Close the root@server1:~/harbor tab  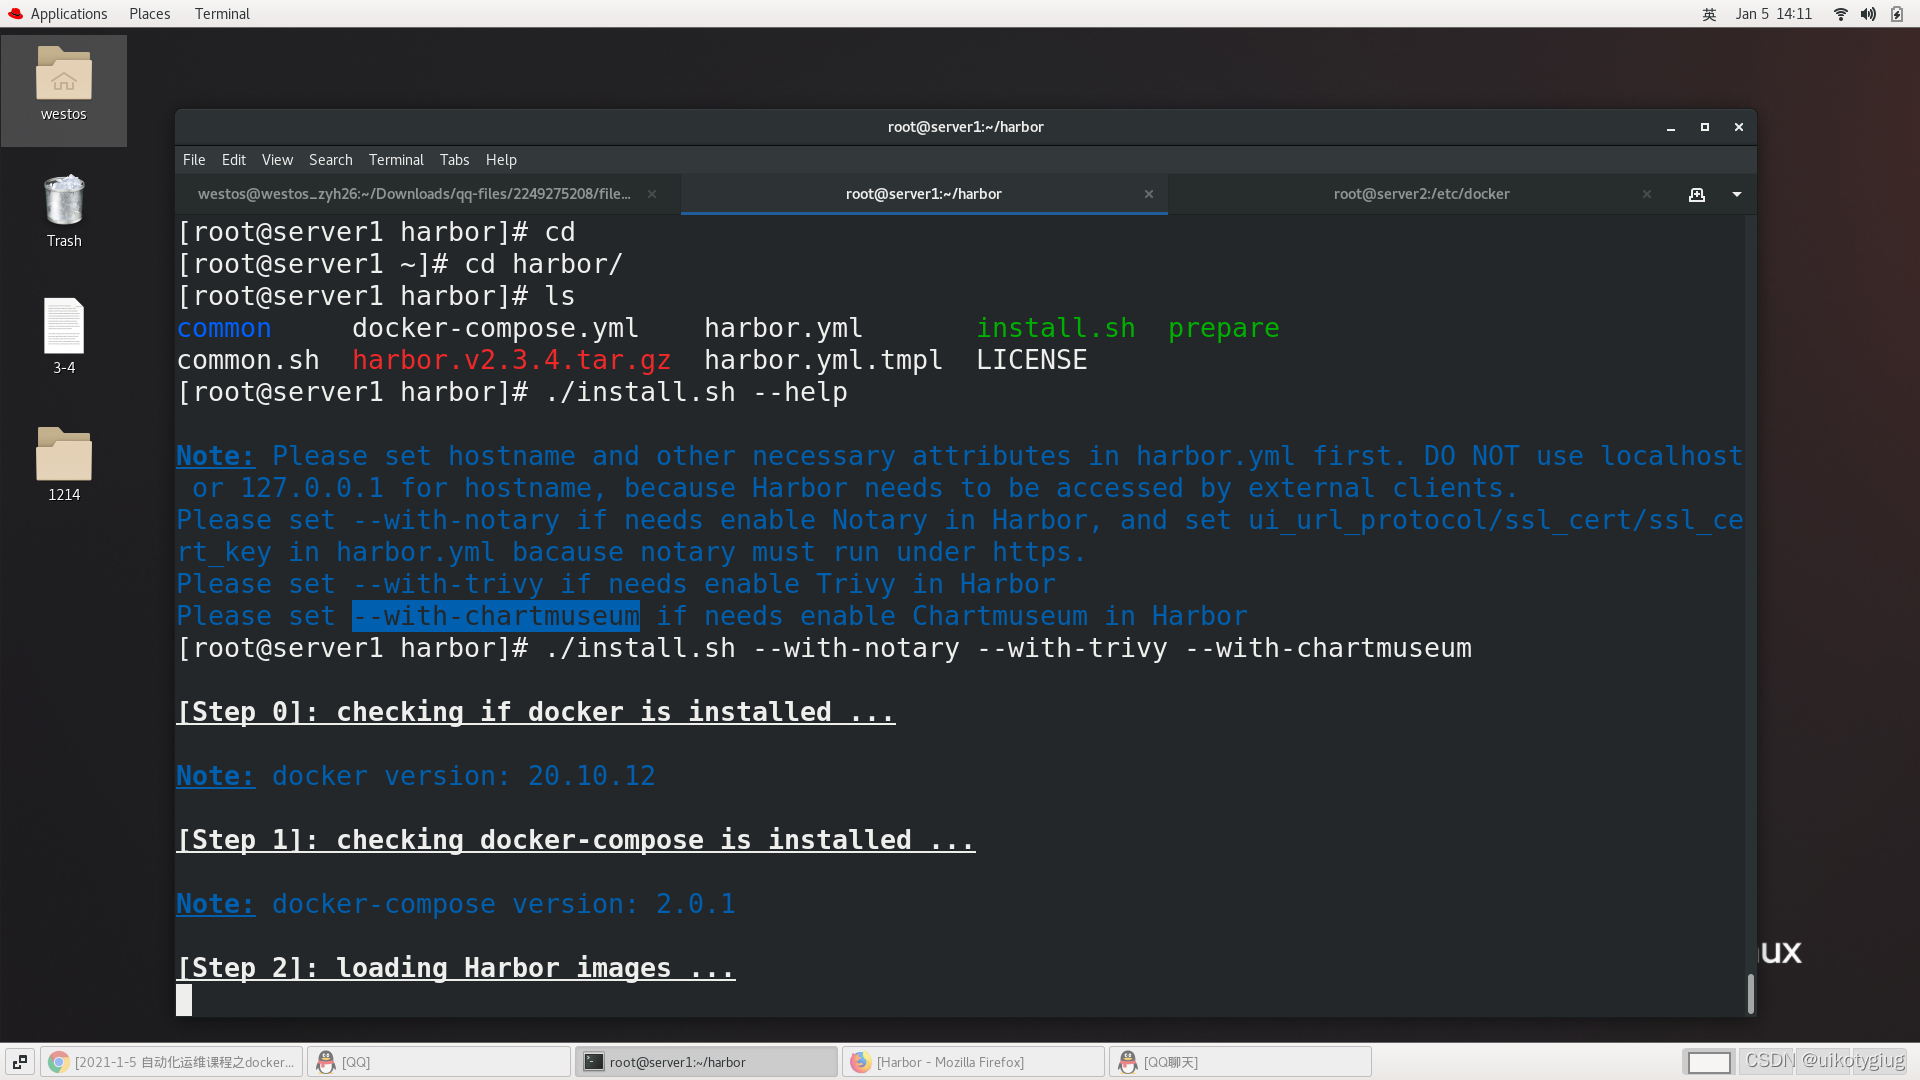point(1149,194)
